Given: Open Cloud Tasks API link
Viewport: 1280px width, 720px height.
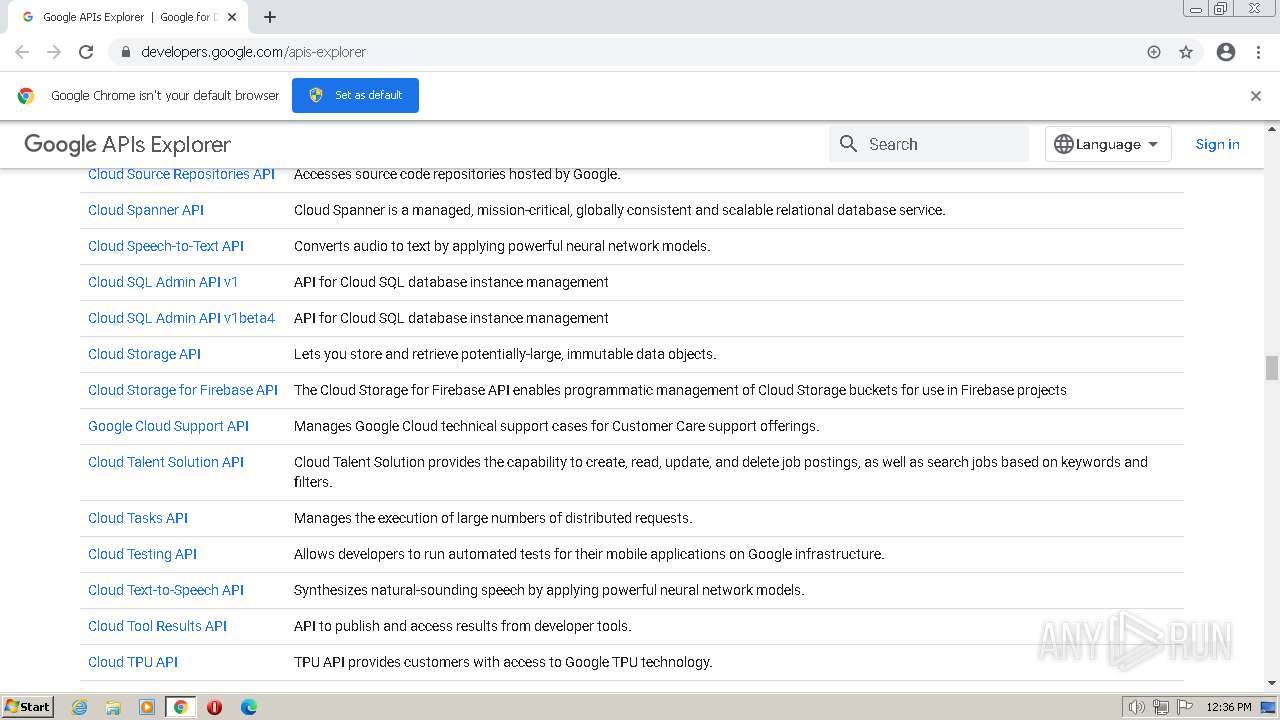Looking at the screenshot, I should (x=138, y=518).
